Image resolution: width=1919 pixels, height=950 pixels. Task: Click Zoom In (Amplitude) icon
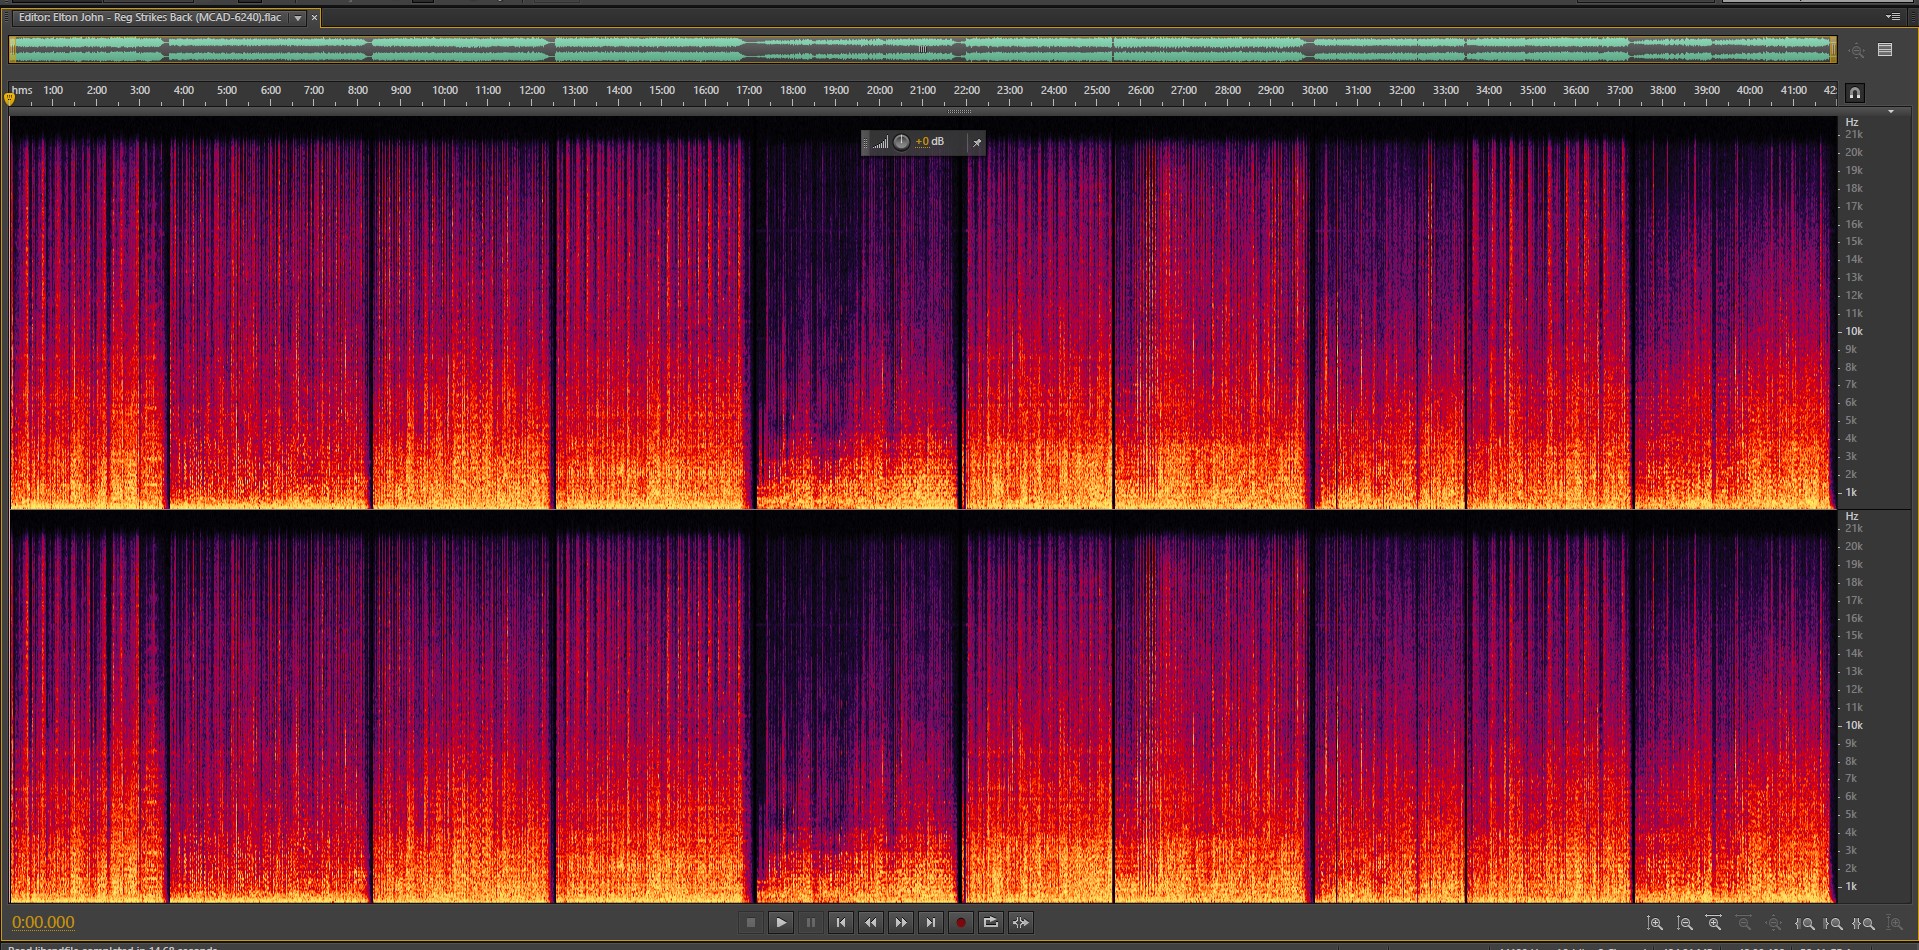1655,924
